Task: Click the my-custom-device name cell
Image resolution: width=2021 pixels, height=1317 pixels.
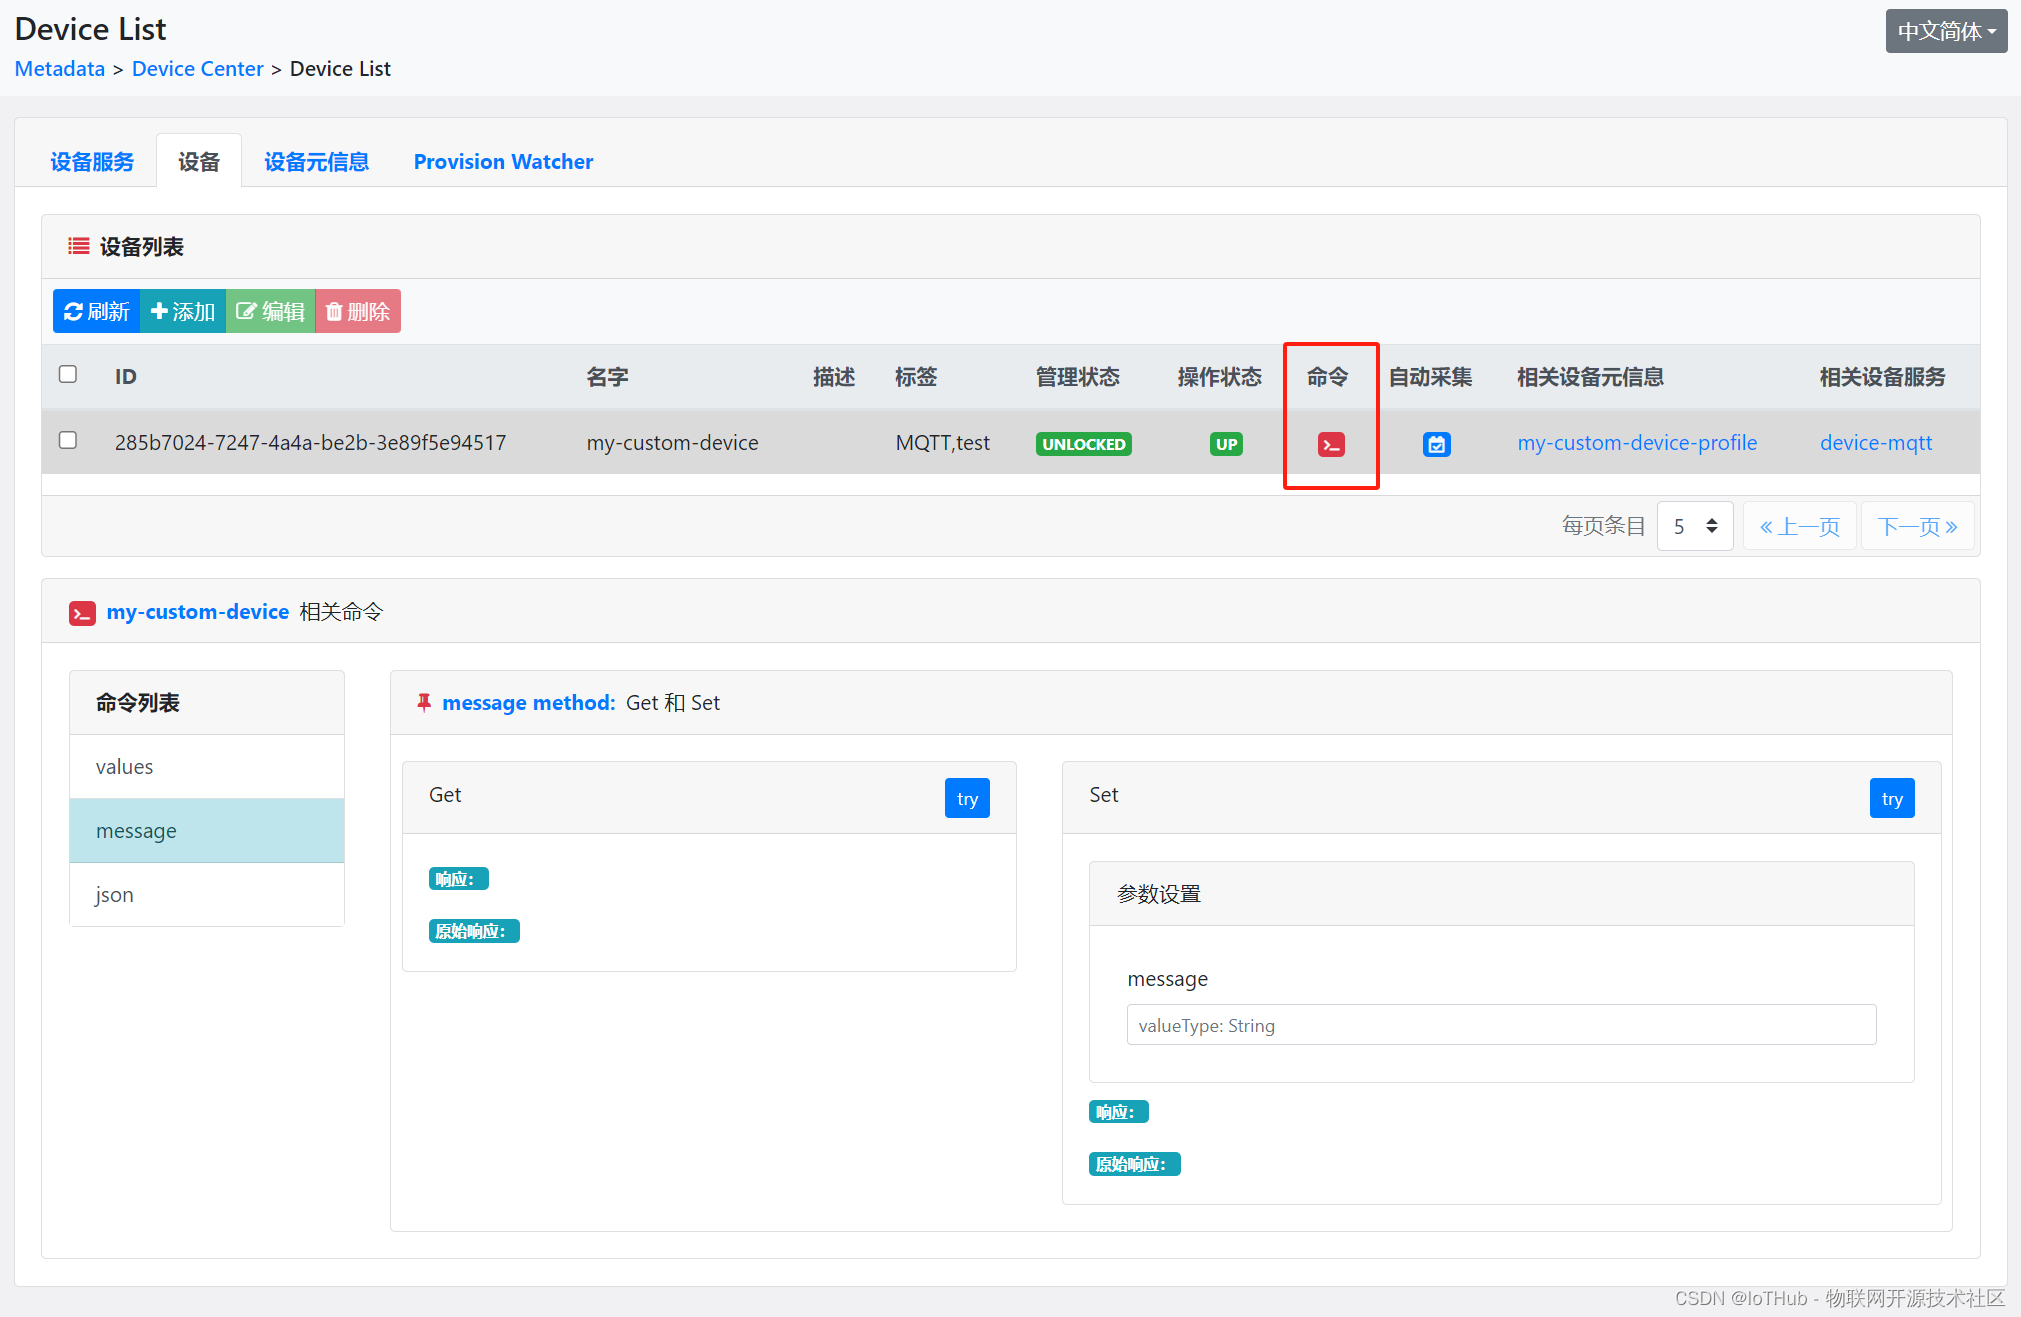Action: (x=672, y=443)
